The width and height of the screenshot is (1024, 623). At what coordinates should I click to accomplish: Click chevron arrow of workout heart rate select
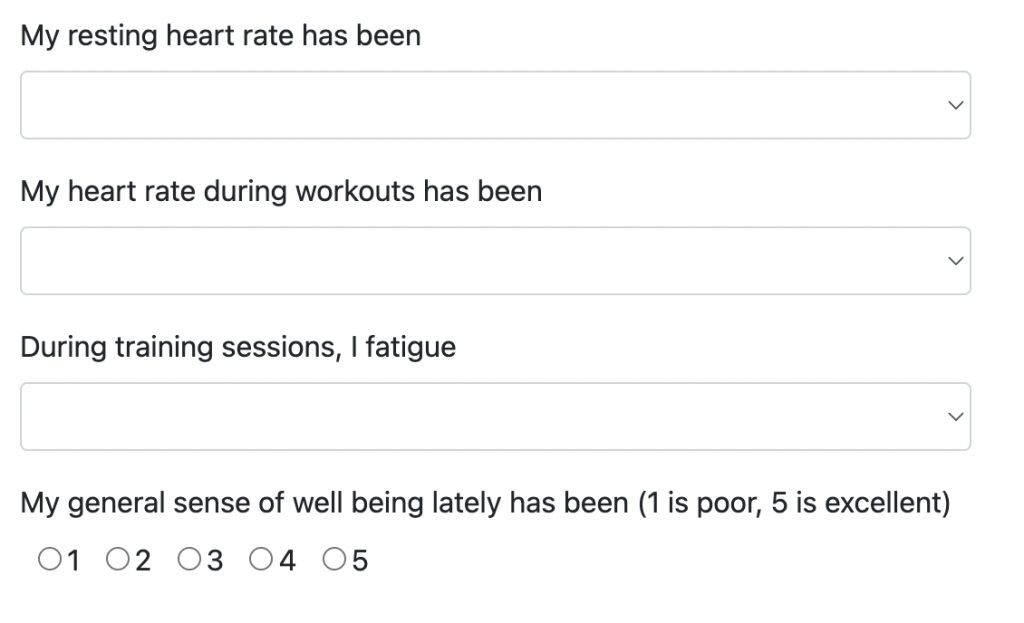[955, 261]
